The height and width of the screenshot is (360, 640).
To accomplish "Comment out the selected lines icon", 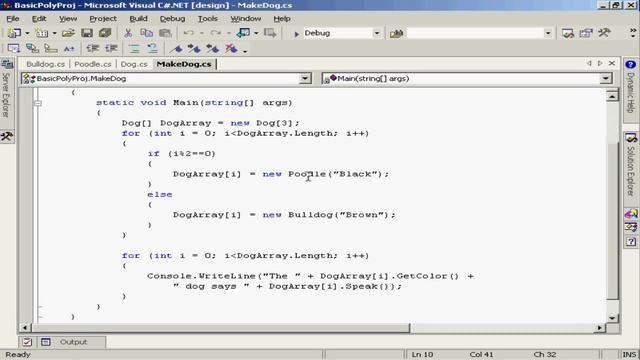I will tap(134, 49).
